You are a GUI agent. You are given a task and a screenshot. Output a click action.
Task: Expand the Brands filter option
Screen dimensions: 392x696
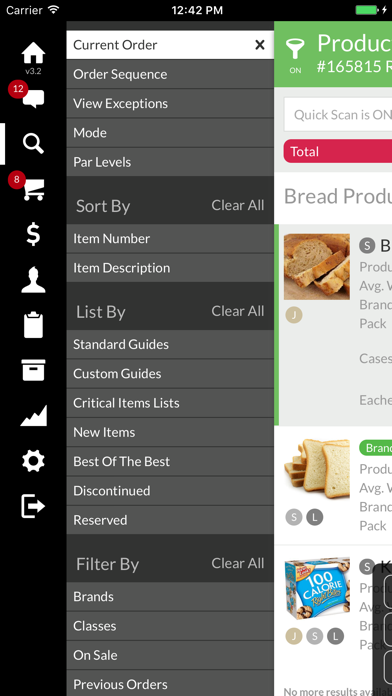tap(170, 597)
